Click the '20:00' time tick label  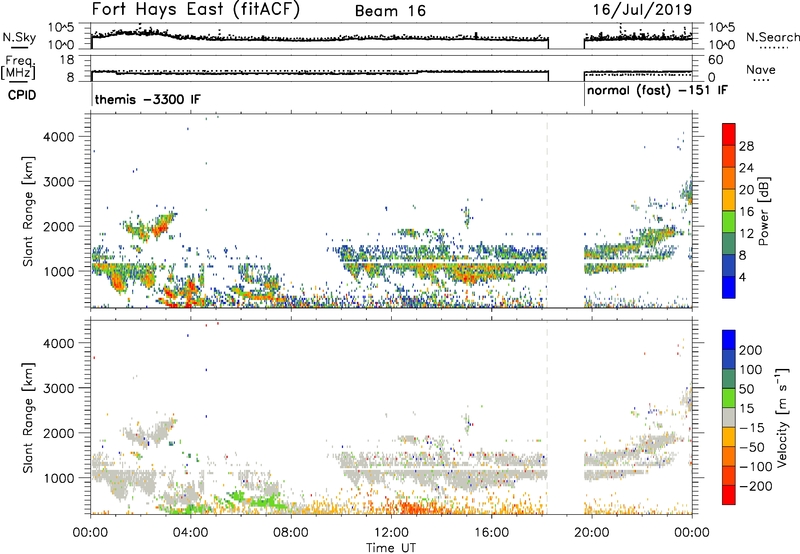coord(591,533)
